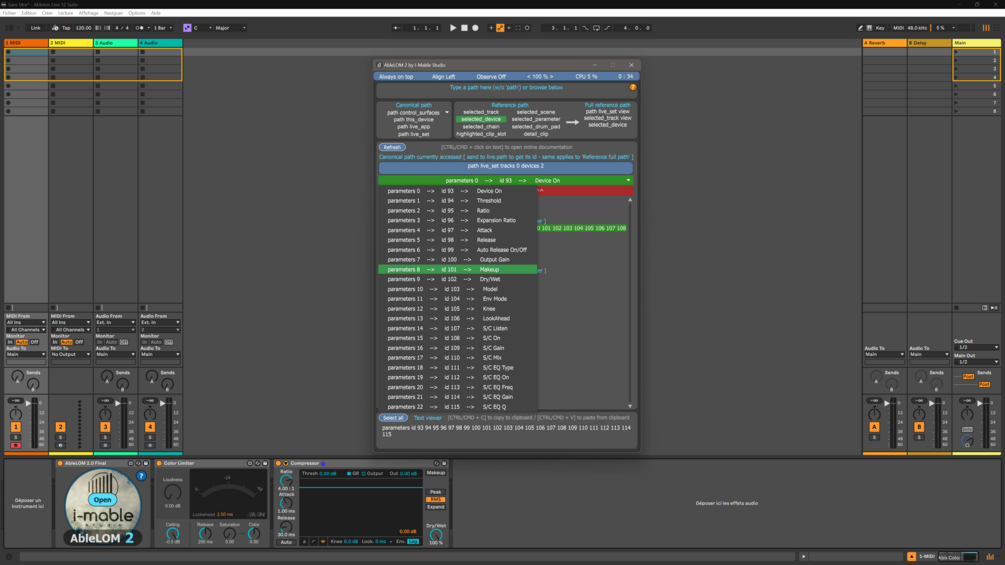Select the A Reverb return track header
This screenshot has height=565, width=1005.
pos(884,43)
